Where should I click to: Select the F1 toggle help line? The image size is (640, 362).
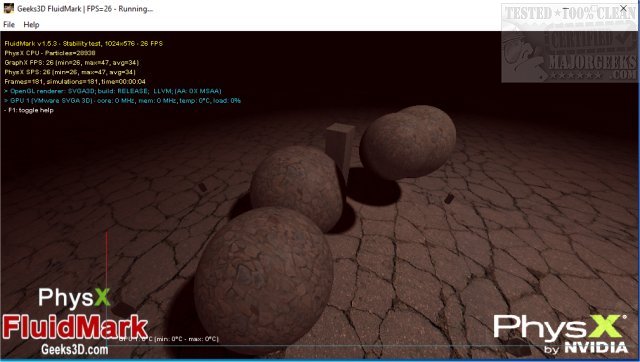(x=29, y=110)
